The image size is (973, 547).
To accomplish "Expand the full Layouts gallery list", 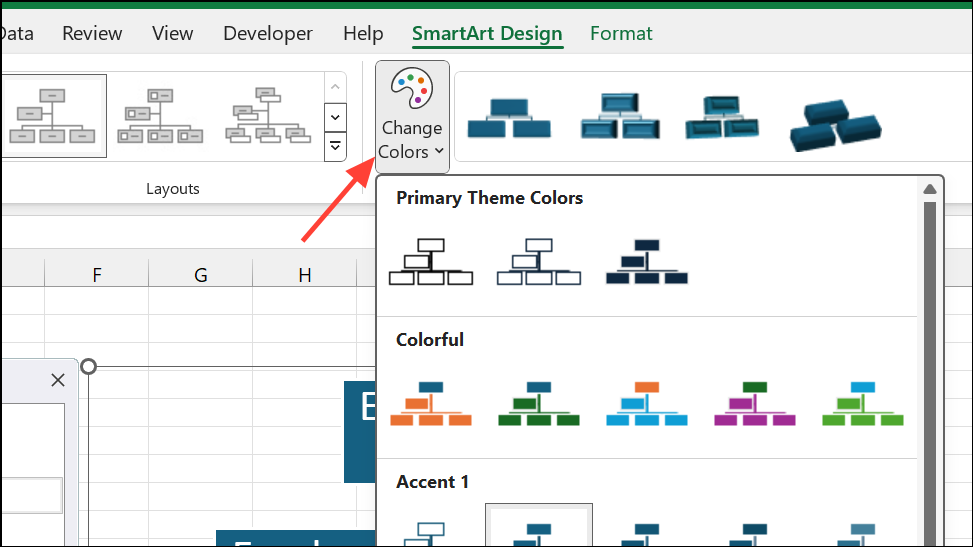I will [335, 149].
